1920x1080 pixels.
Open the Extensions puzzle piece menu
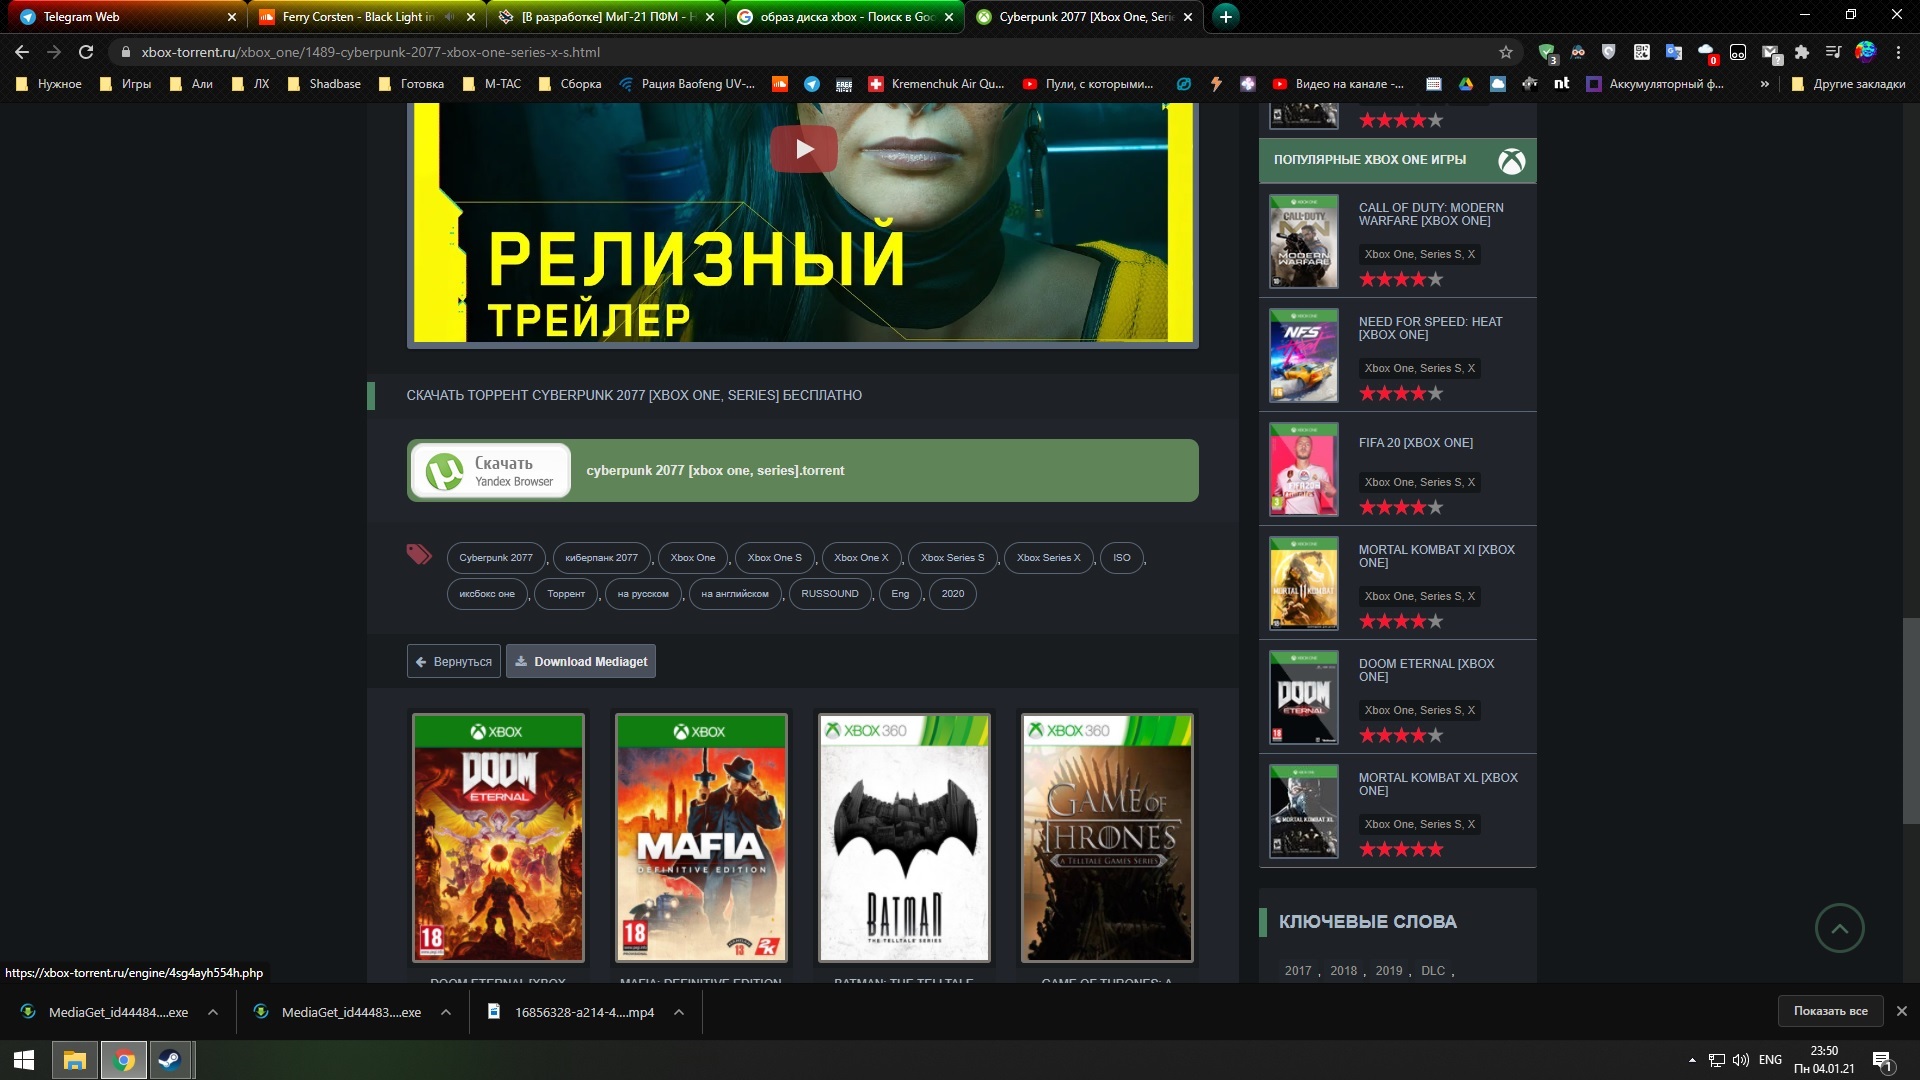tap(1802, 52)
